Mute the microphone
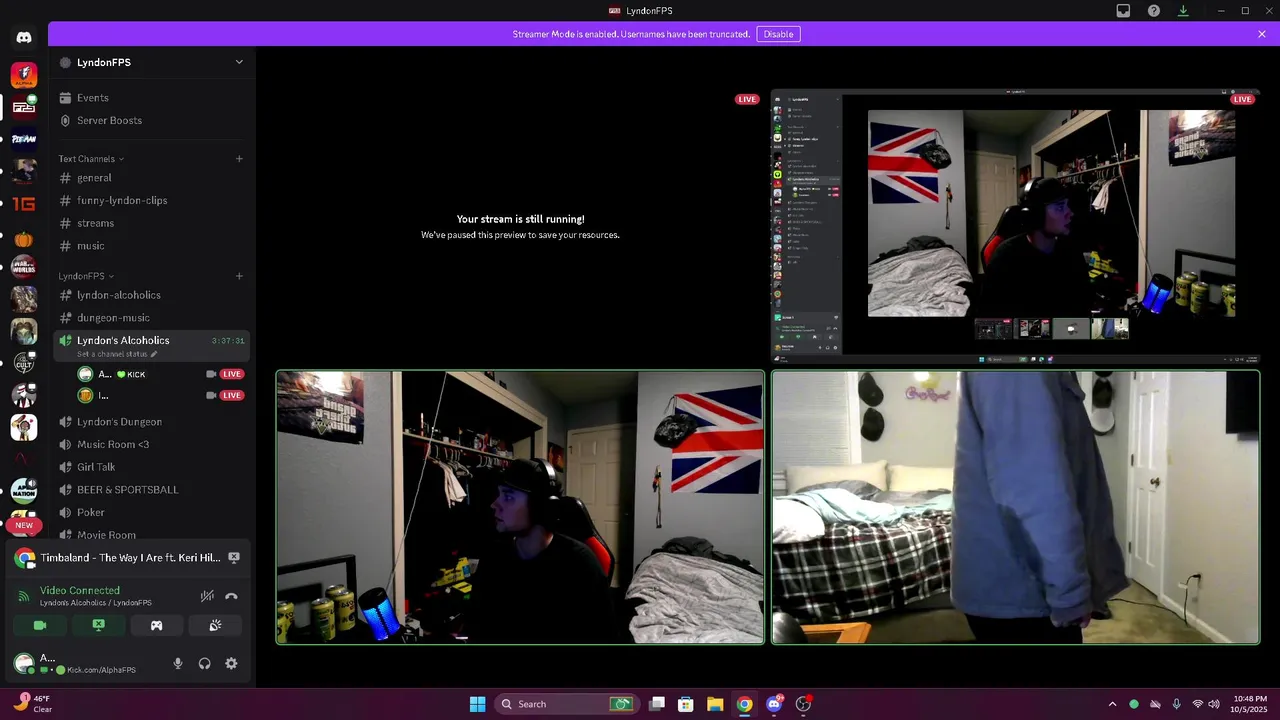Image resolution: width=1280 pixels, height=720 pixels. pos(178,663)
